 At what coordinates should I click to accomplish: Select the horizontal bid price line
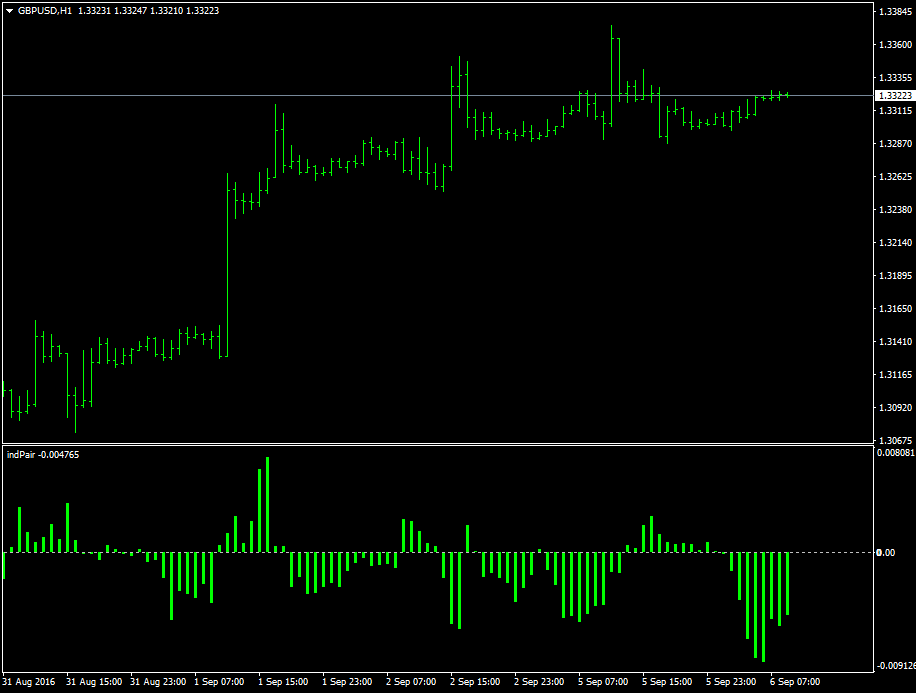(x=438, y=95)
